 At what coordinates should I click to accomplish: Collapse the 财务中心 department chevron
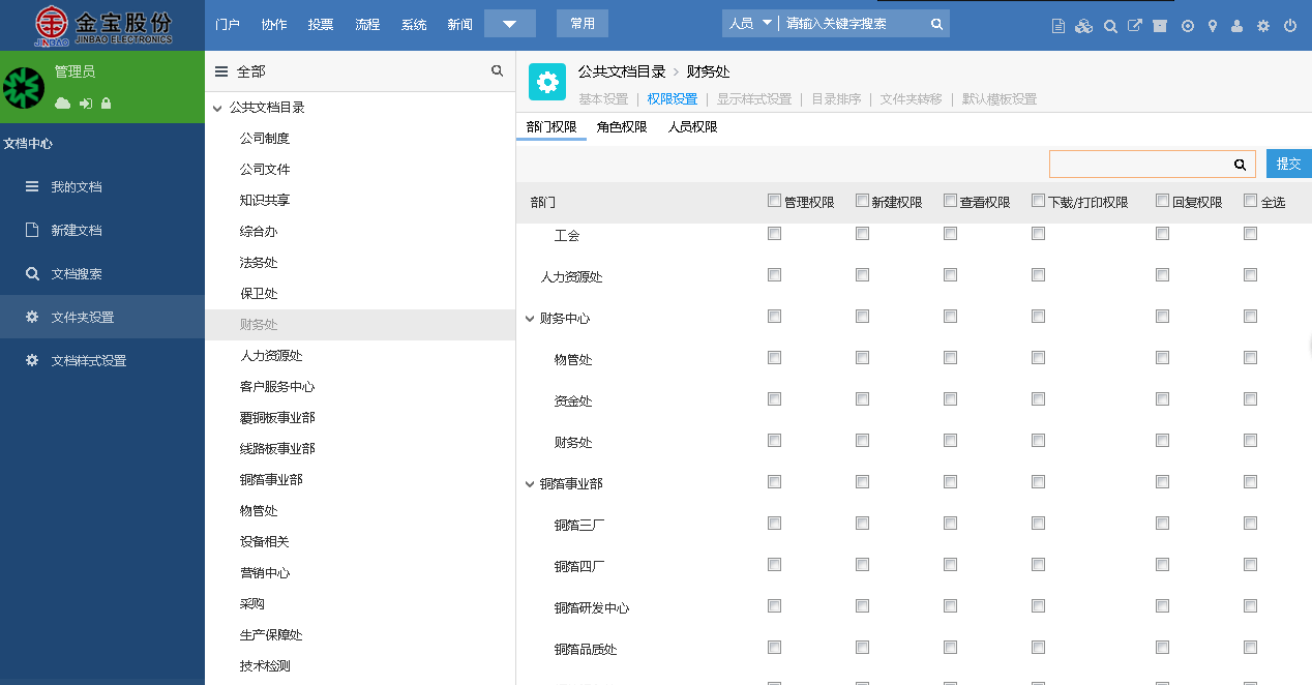(530, 319)
